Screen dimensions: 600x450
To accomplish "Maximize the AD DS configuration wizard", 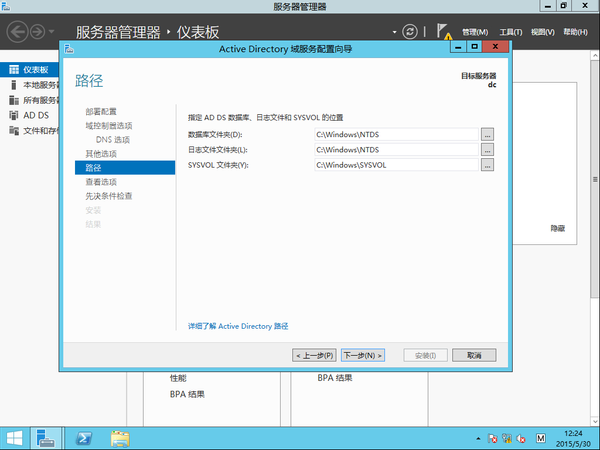I will [x=474, y=47].
